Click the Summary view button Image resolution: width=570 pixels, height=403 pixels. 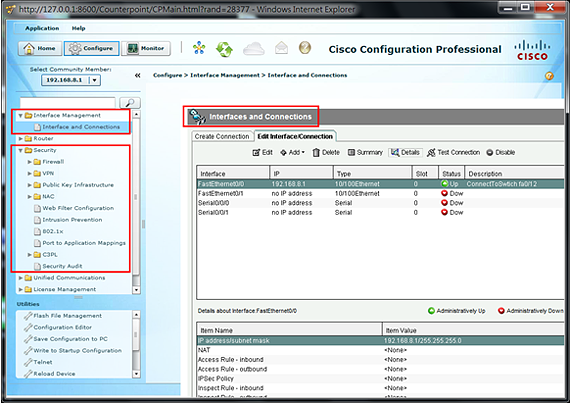coord(365,152)
